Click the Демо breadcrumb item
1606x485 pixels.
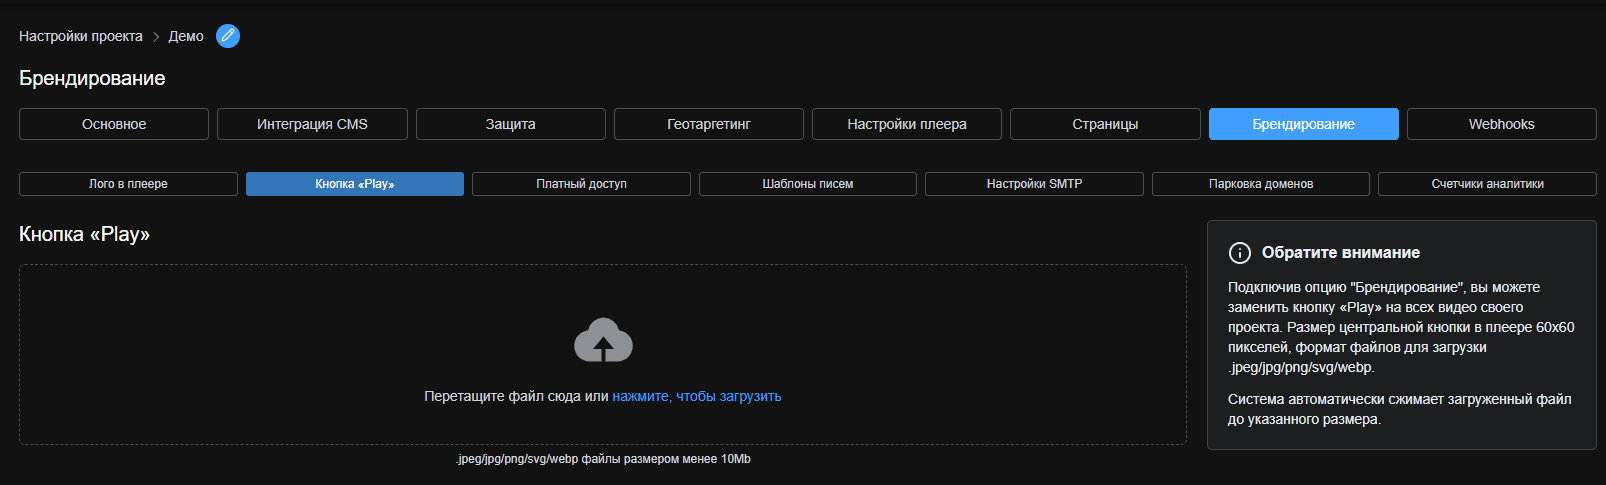coord(186,36)
